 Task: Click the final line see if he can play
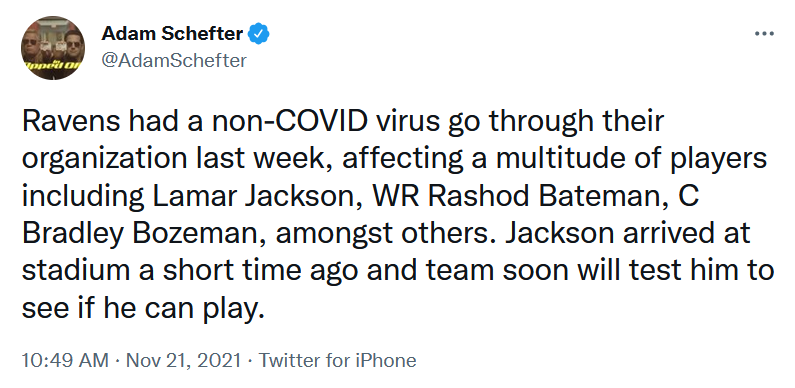click(x=144, y=309)
